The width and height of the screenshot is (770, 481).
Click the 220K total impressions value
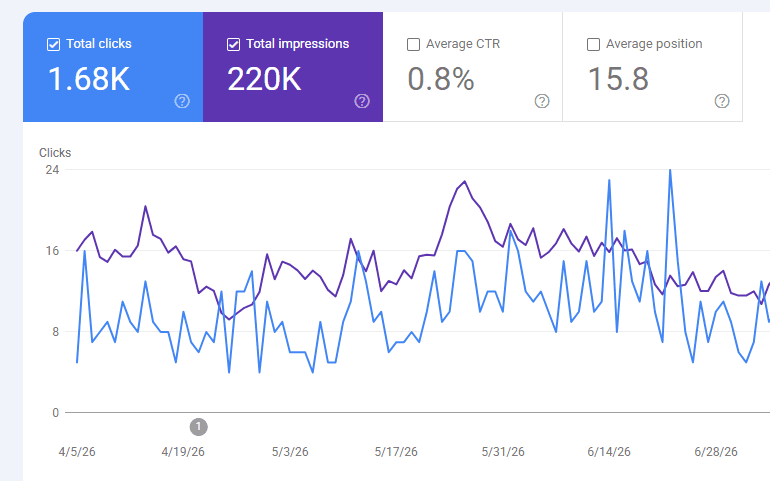[264, 79]
